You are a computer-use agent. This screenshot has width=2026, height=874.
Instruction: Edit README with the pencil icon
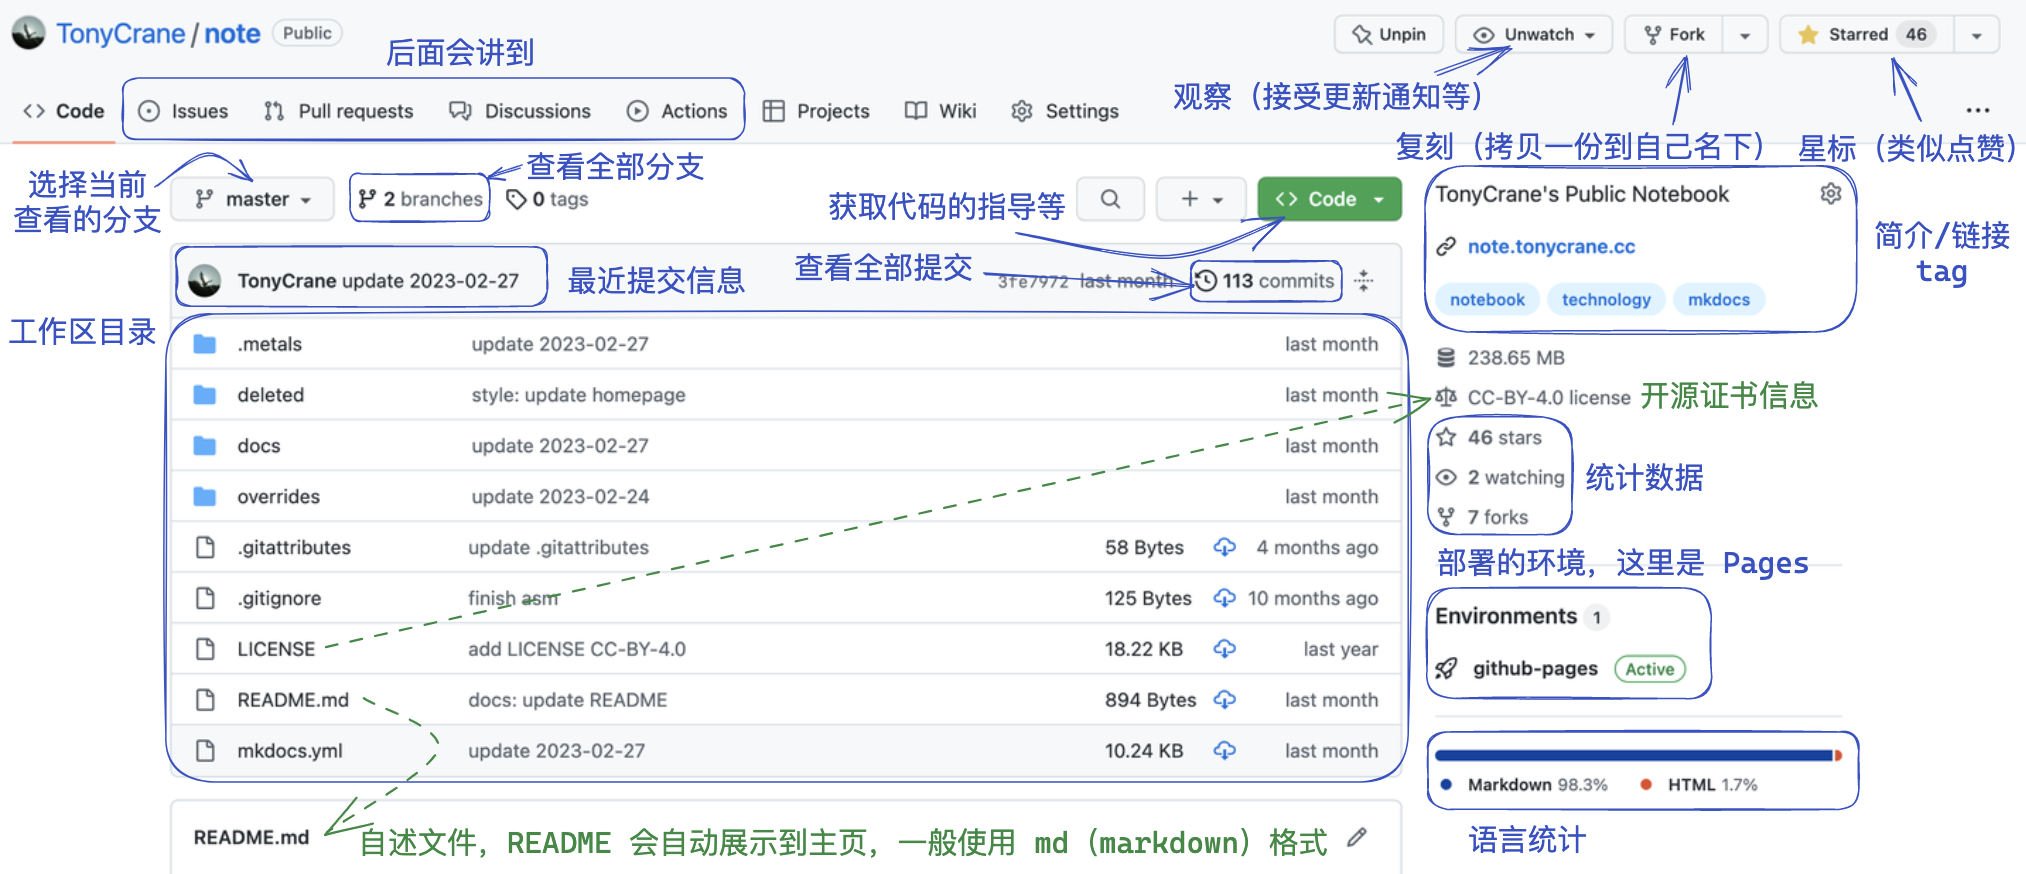1356,838
